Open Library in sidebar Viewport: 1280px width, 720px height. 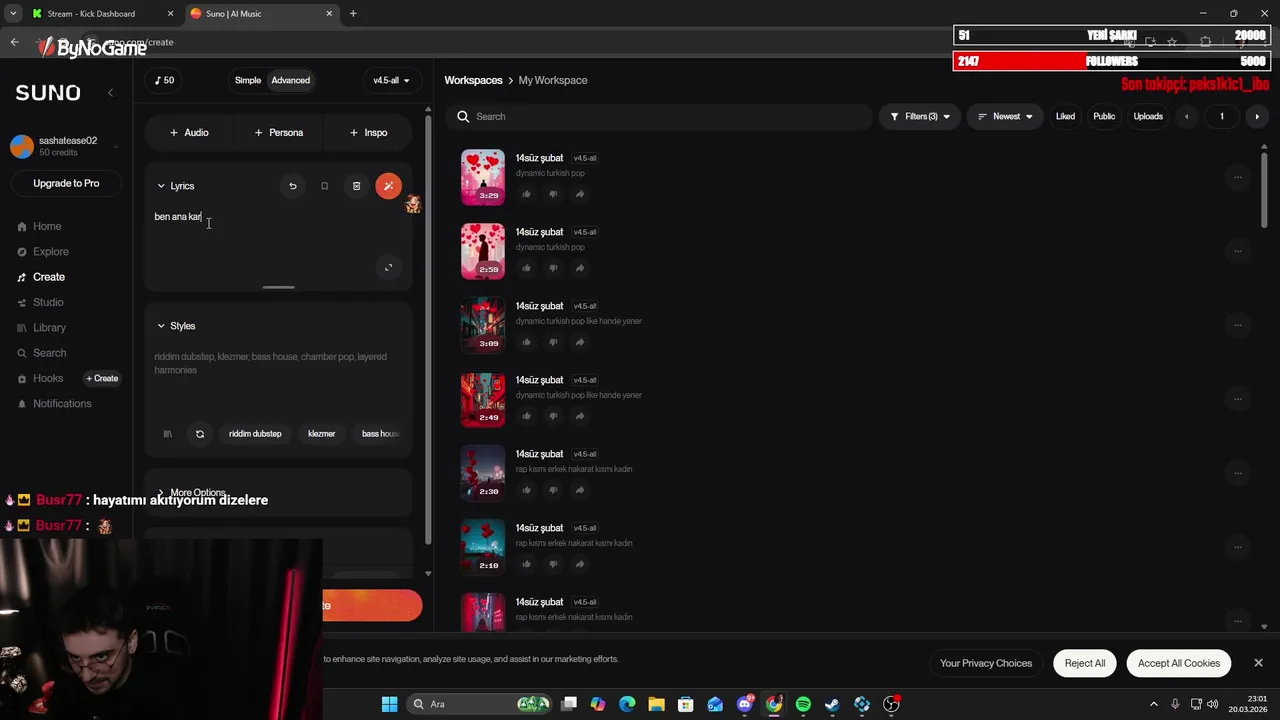pos(49,327)
